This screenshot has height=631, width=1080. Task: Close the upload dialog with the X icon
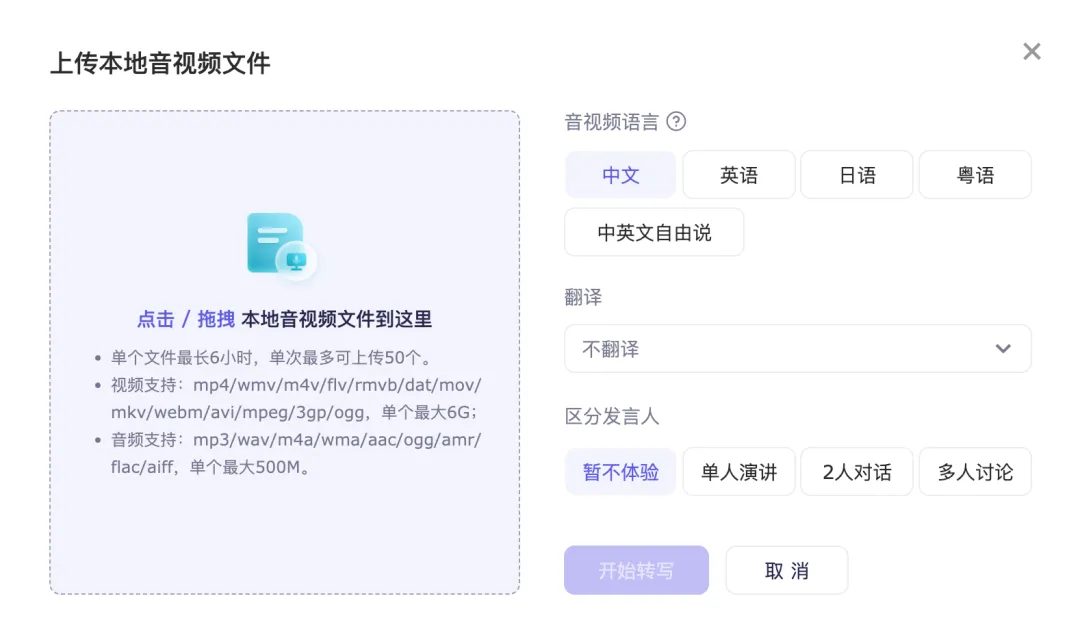pos(1031,51)
